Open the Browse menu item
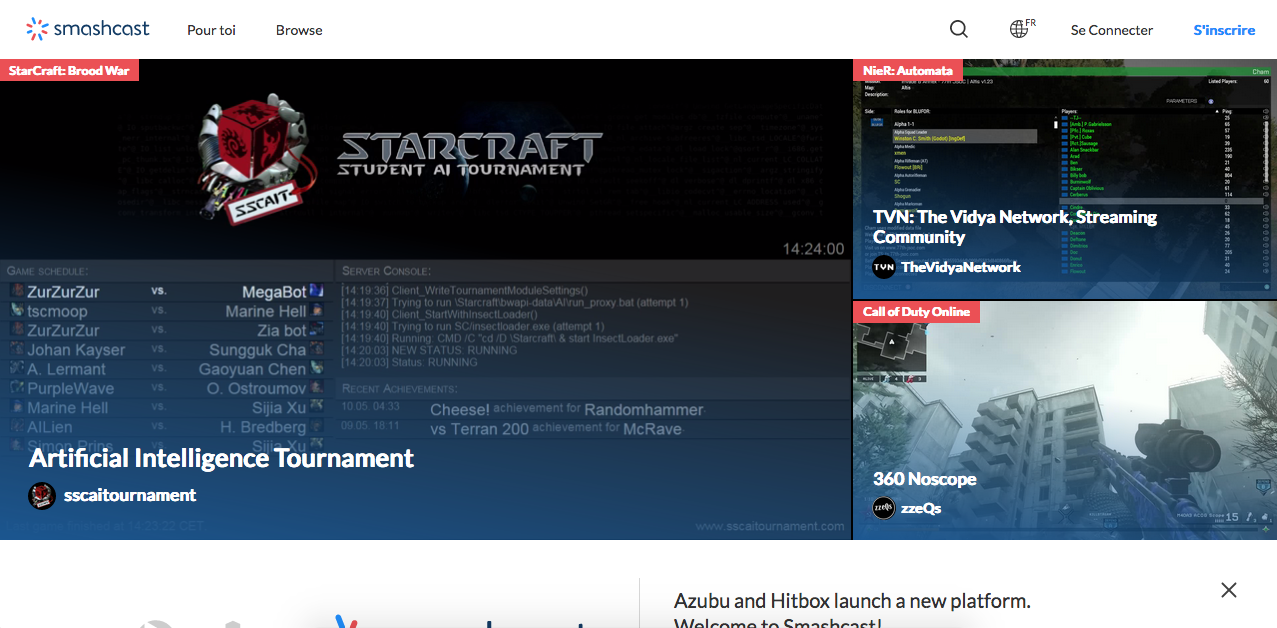Viewport: 1277px width, 628px height. click(x=299, y=30)
